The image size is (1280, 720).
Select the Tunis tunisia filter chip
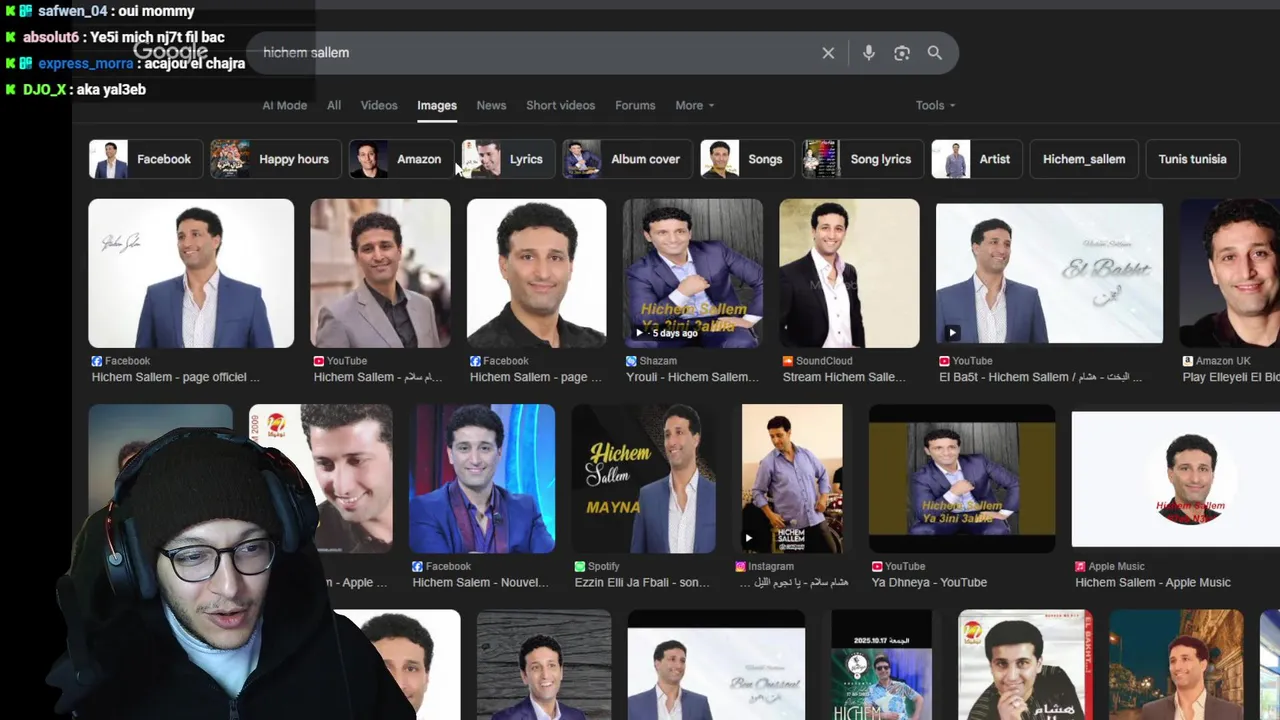(x=1192, y=159)
